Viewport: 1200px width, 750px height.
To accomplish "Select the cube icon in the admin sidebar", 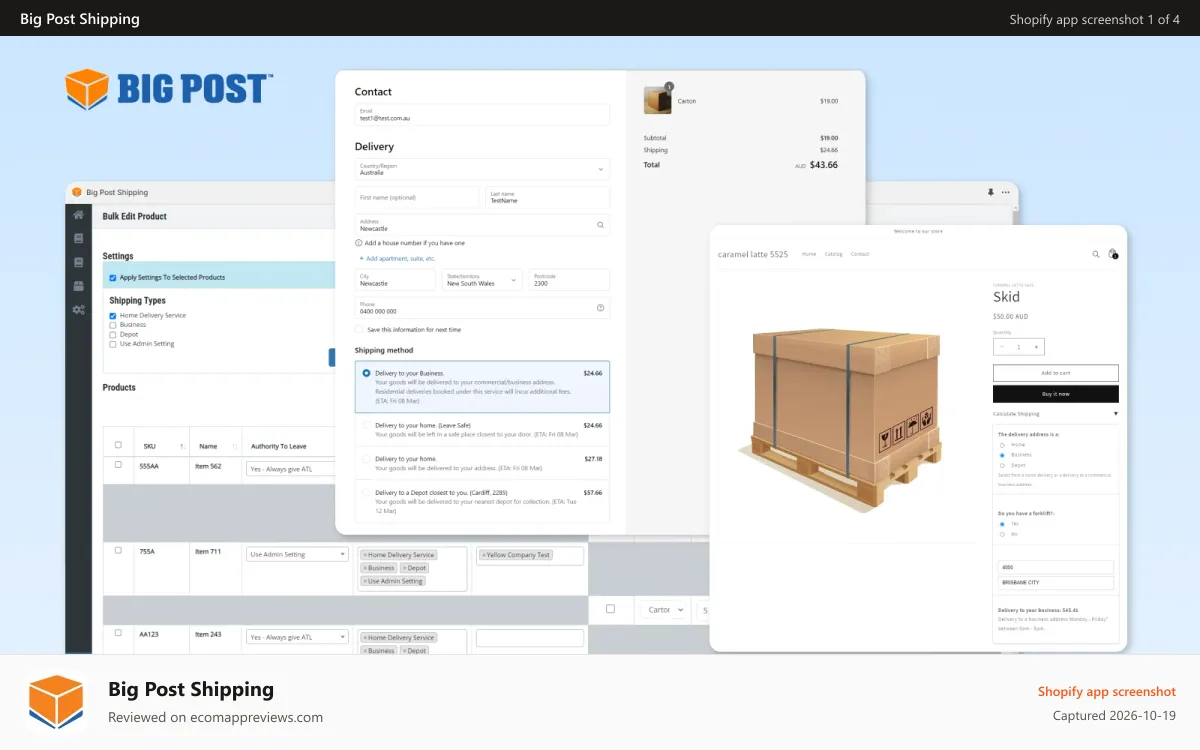I will click(79, 286).
